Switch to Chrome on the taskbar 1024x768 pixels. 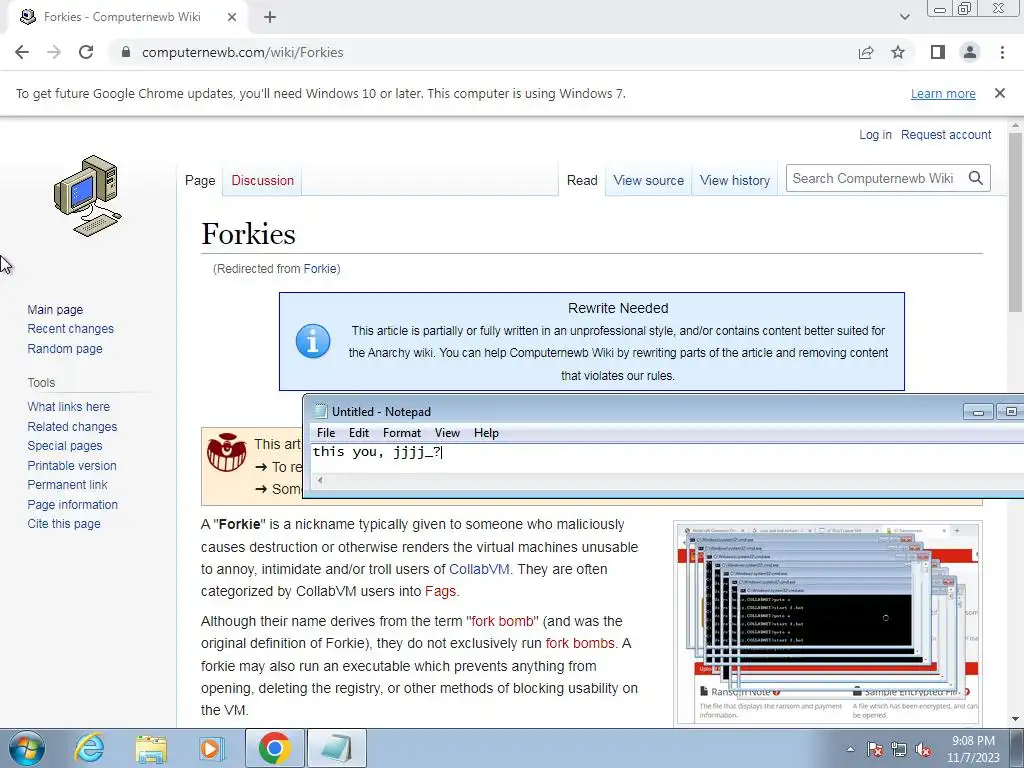[274, 748]
